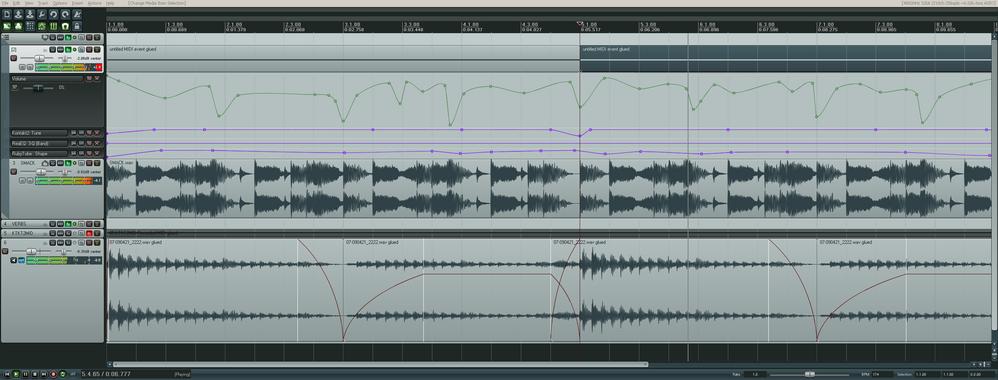Solo the SMACK track
998x380 pixels.
tap(97, 163)
